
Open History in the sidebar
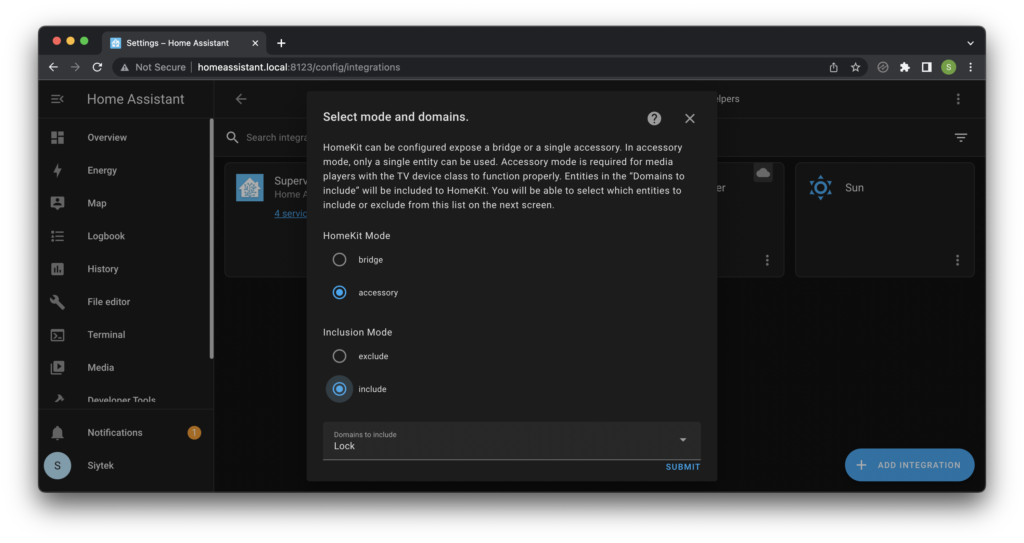(x=103, y=269)
